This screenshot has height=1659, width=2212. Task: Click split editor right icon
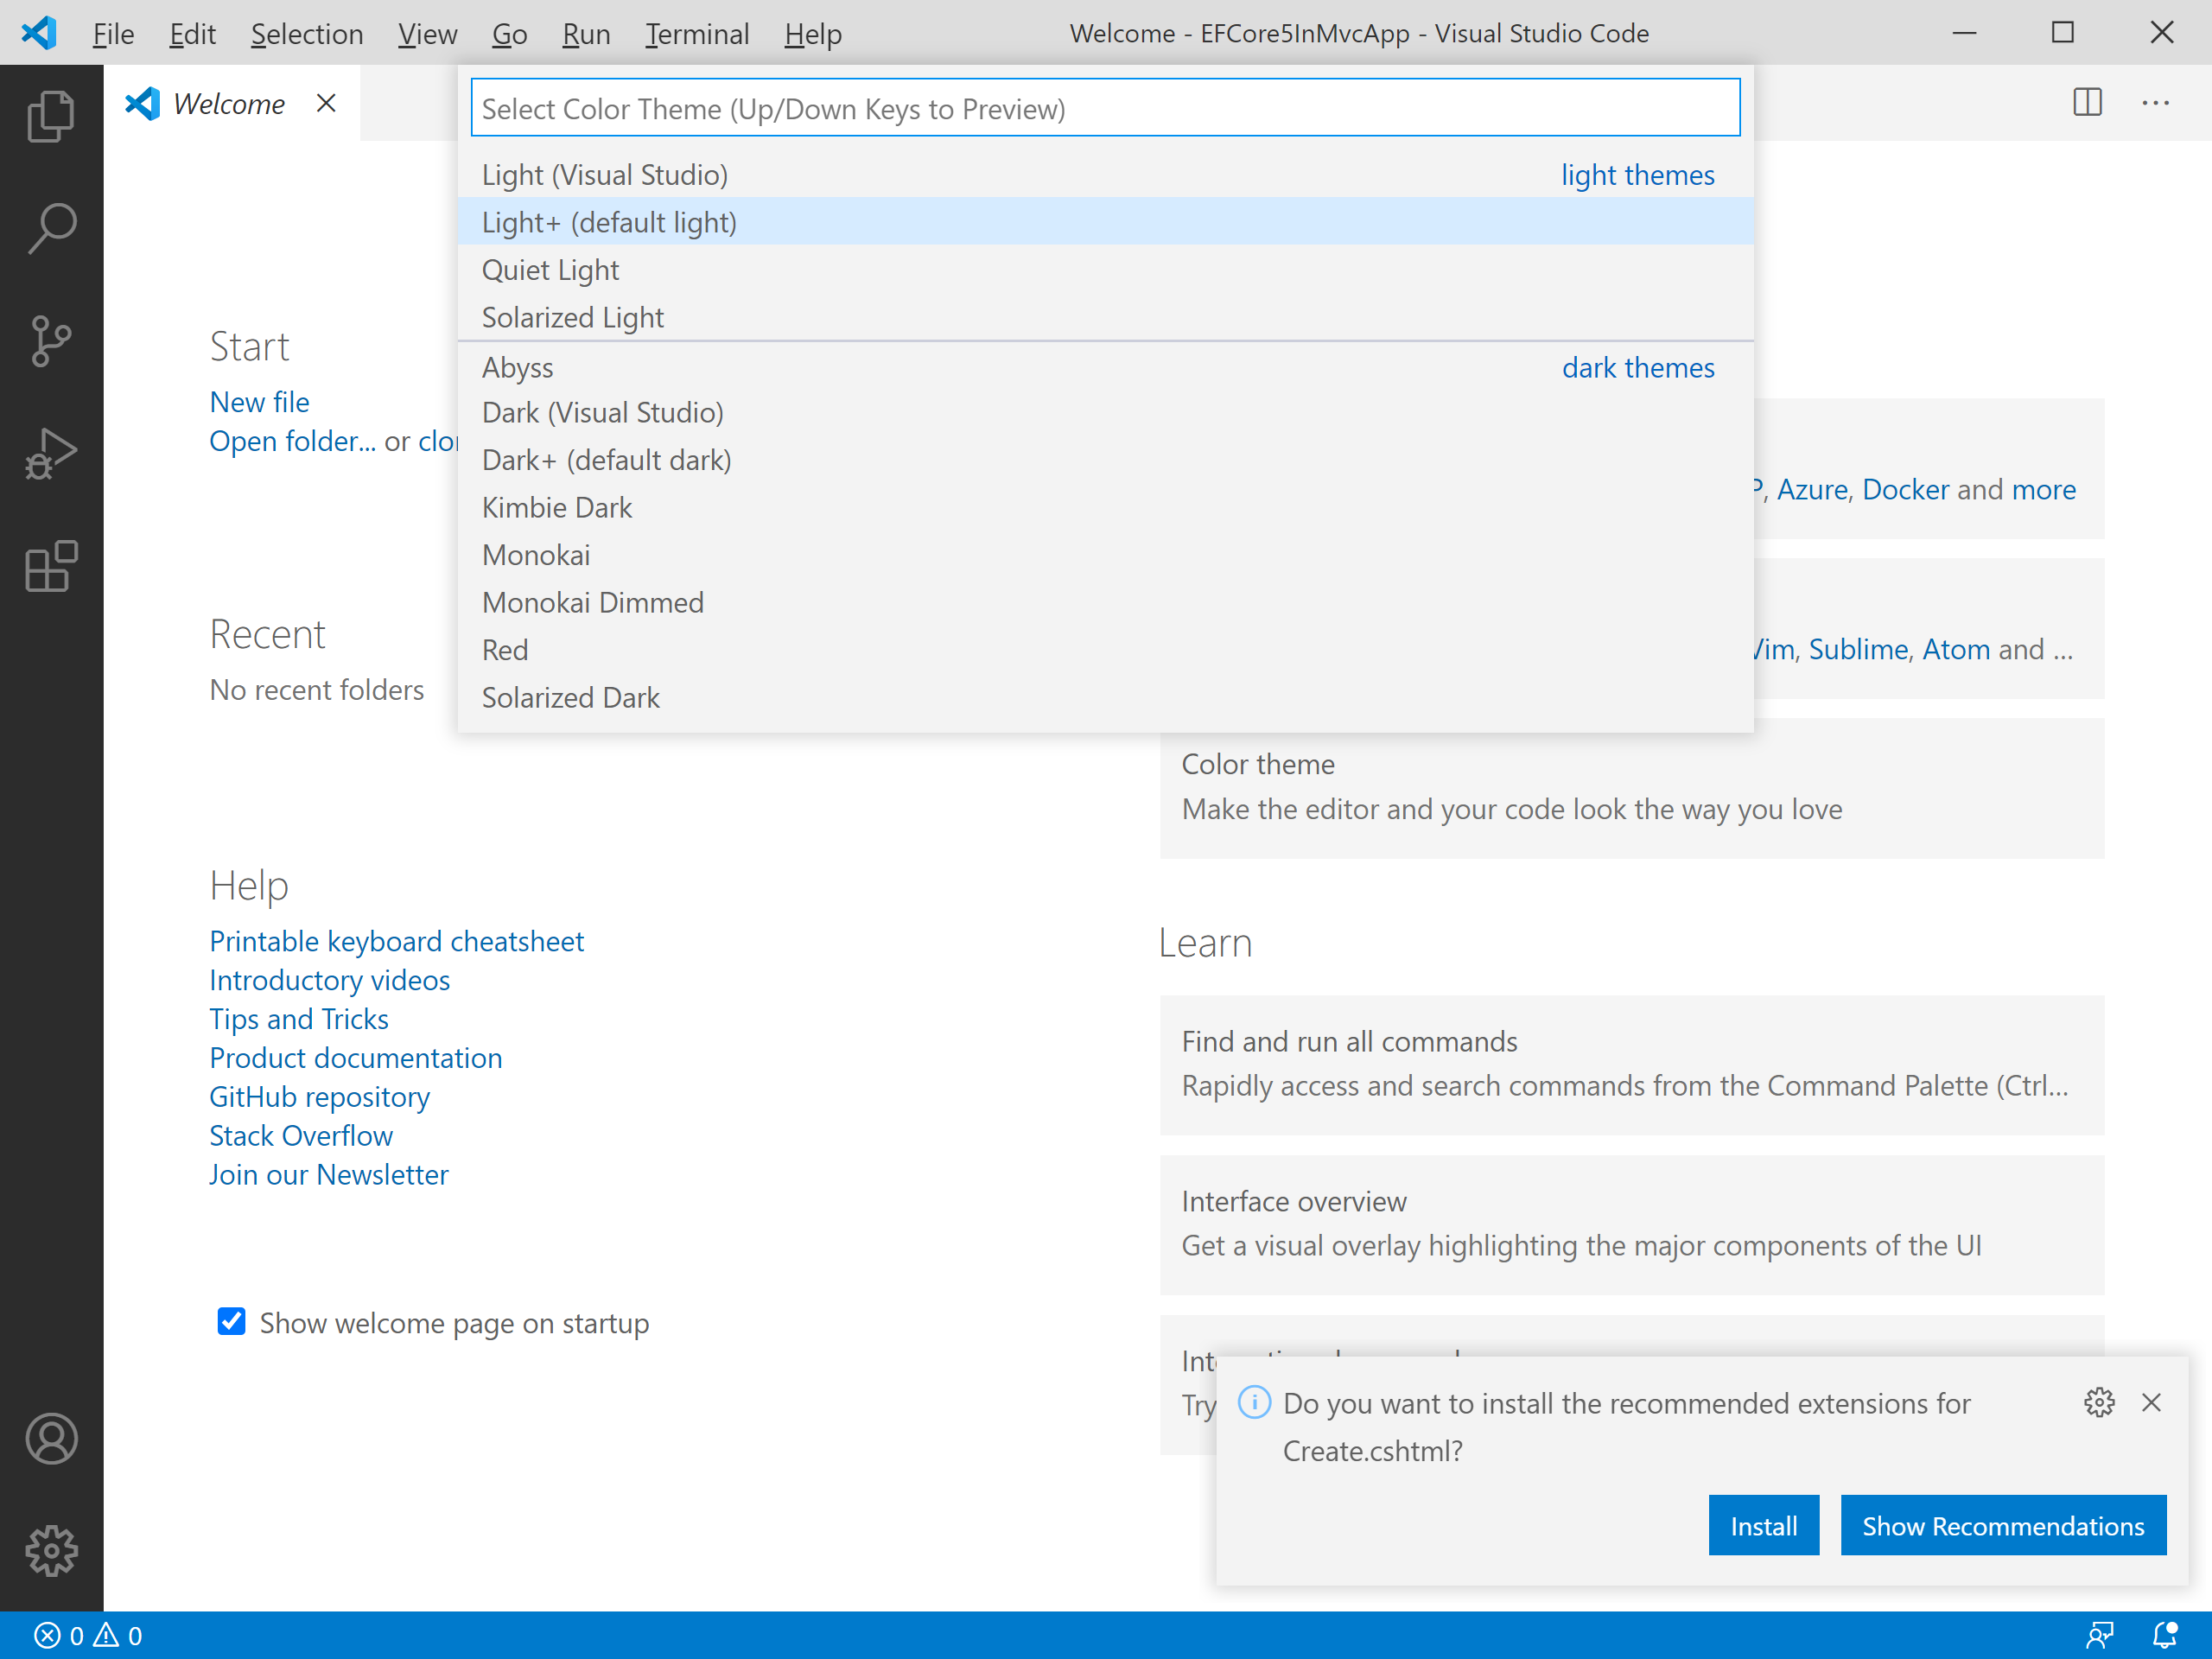tap(2087, 103)
